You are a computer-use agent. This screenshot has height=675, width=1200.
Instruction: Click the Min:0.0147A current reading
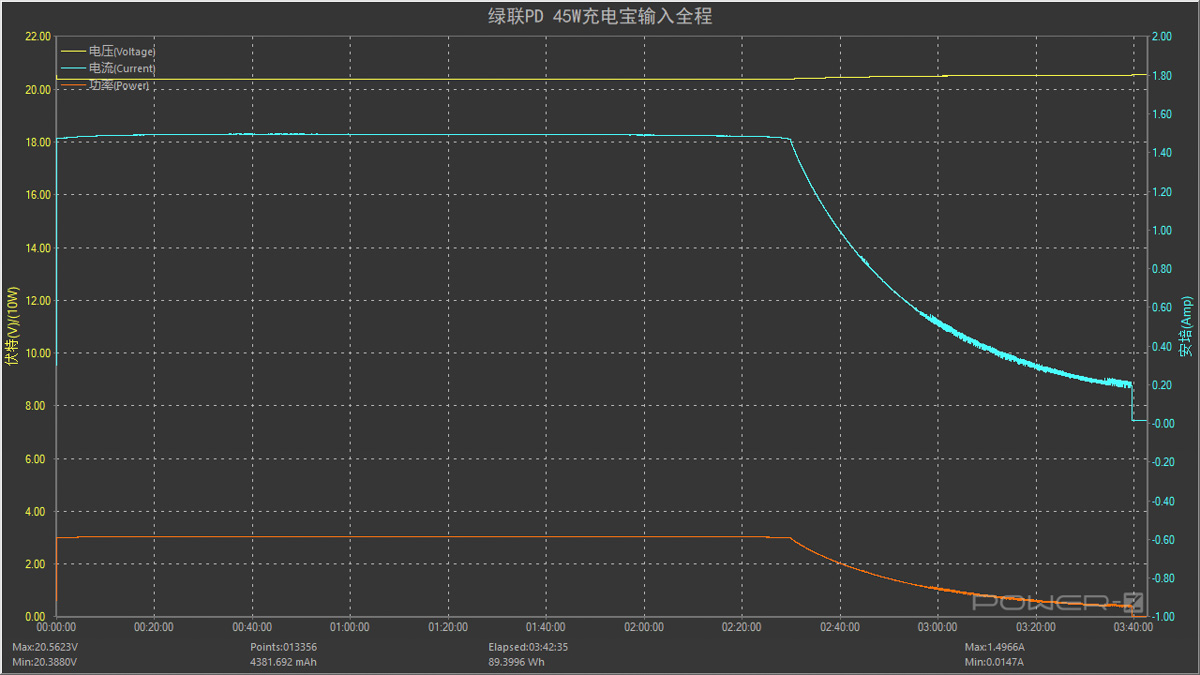993,661
